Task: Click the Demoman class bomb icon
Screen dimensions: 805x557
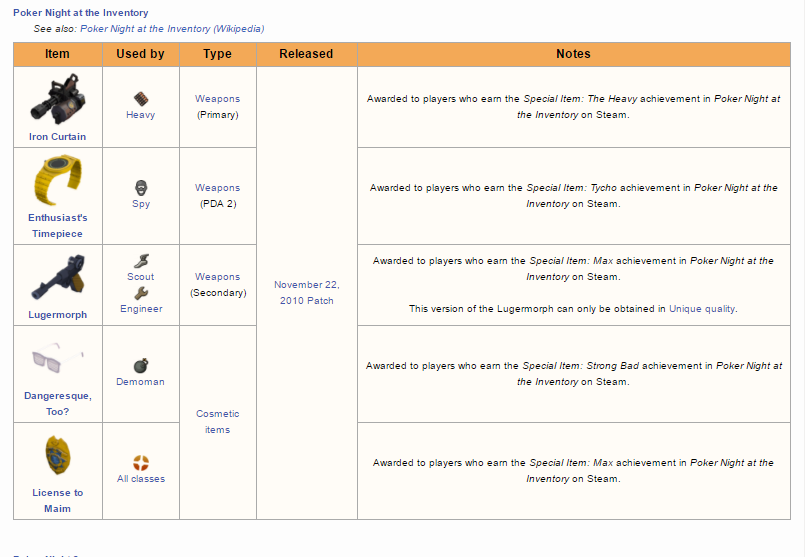Action: [x=141, y=366]
